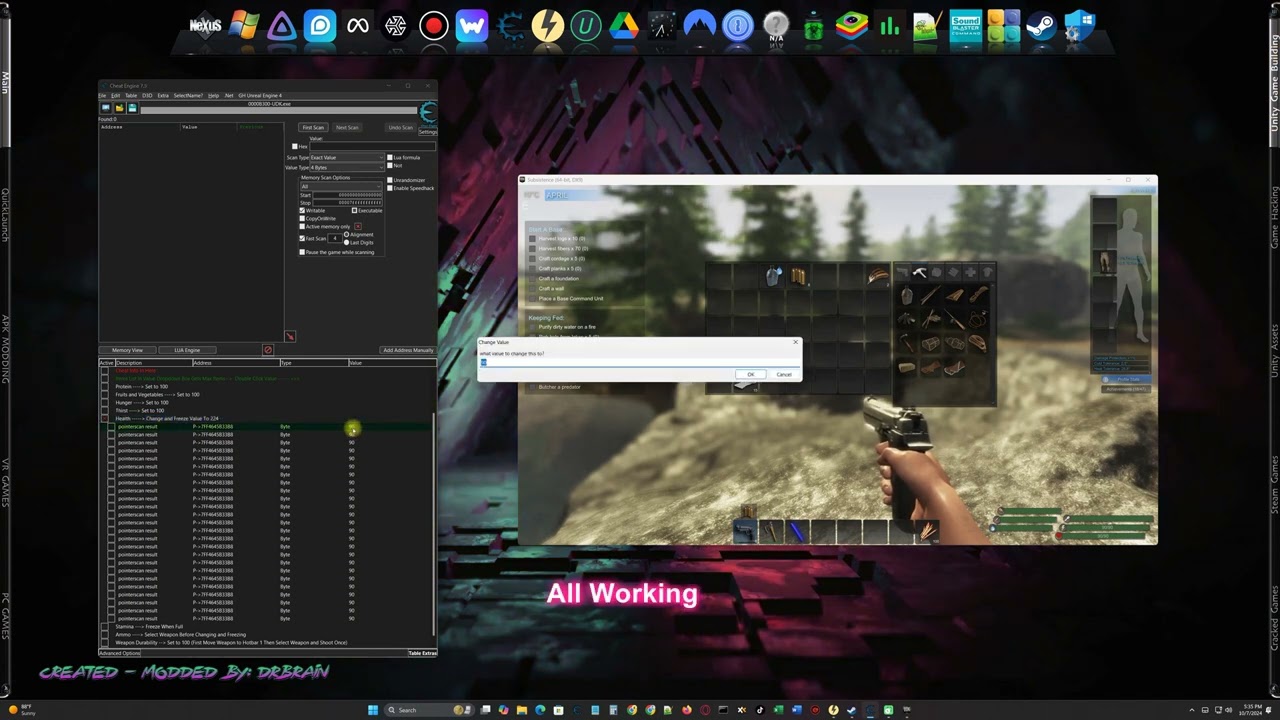Toggle the Executable checkbox
Image resolution: width=1280 pixels, height=720 pixels.
point(354,211)
